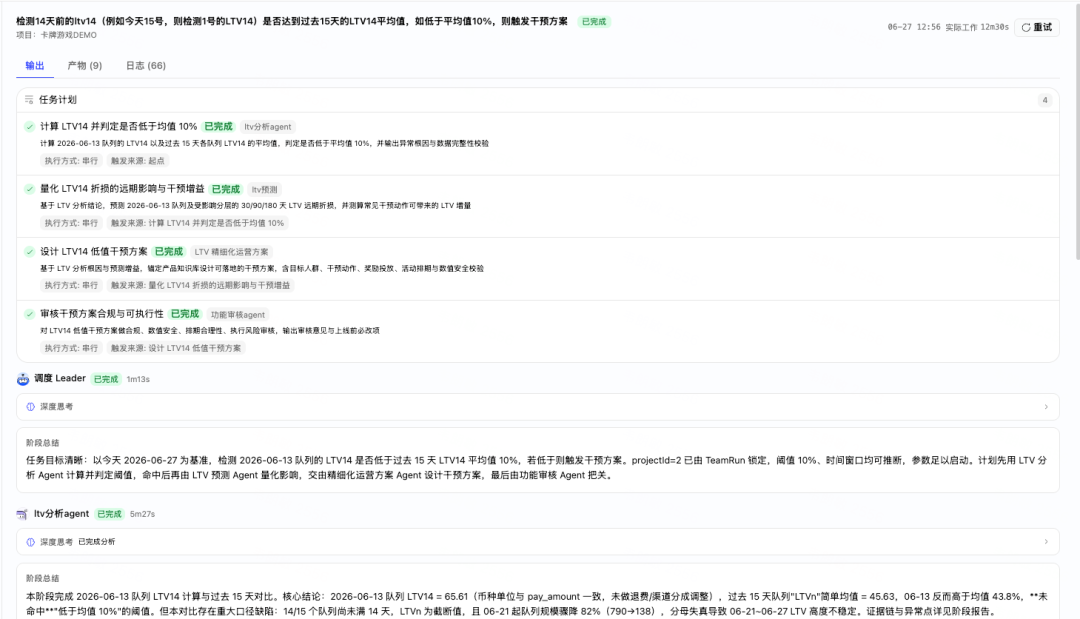Click the 任务计划 list icon

29,100
